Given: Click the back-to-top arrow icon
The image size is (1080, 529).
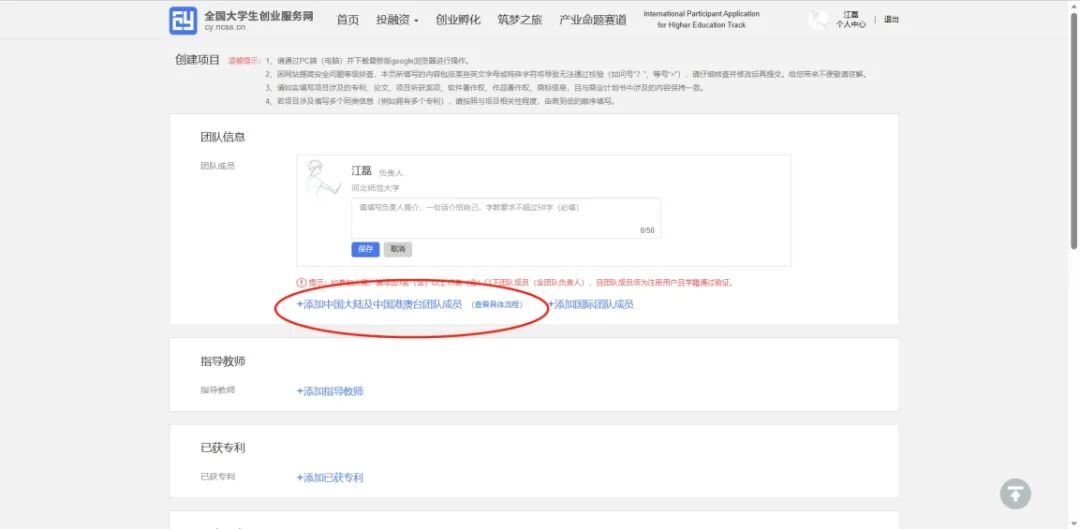Looking at the screenshot, I should point(1015,494).
